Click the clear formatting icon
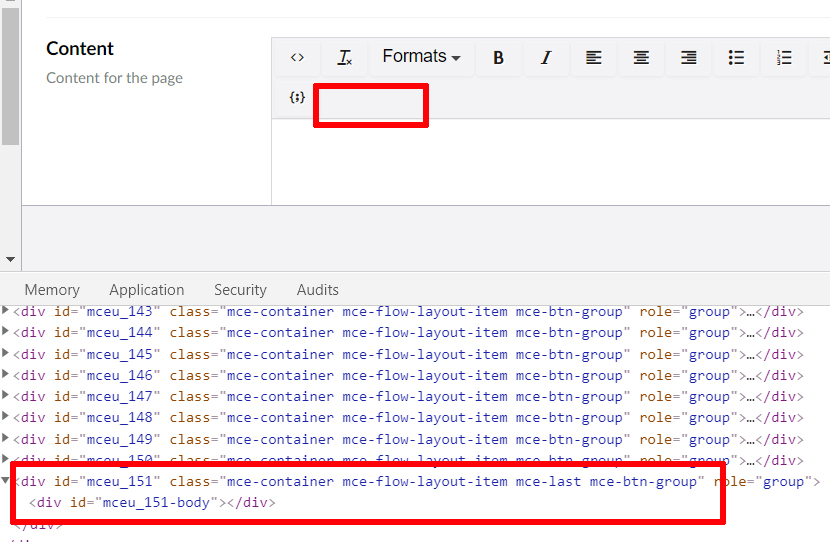830x542 pixels. pyautogui.click(x=345, y=57)
